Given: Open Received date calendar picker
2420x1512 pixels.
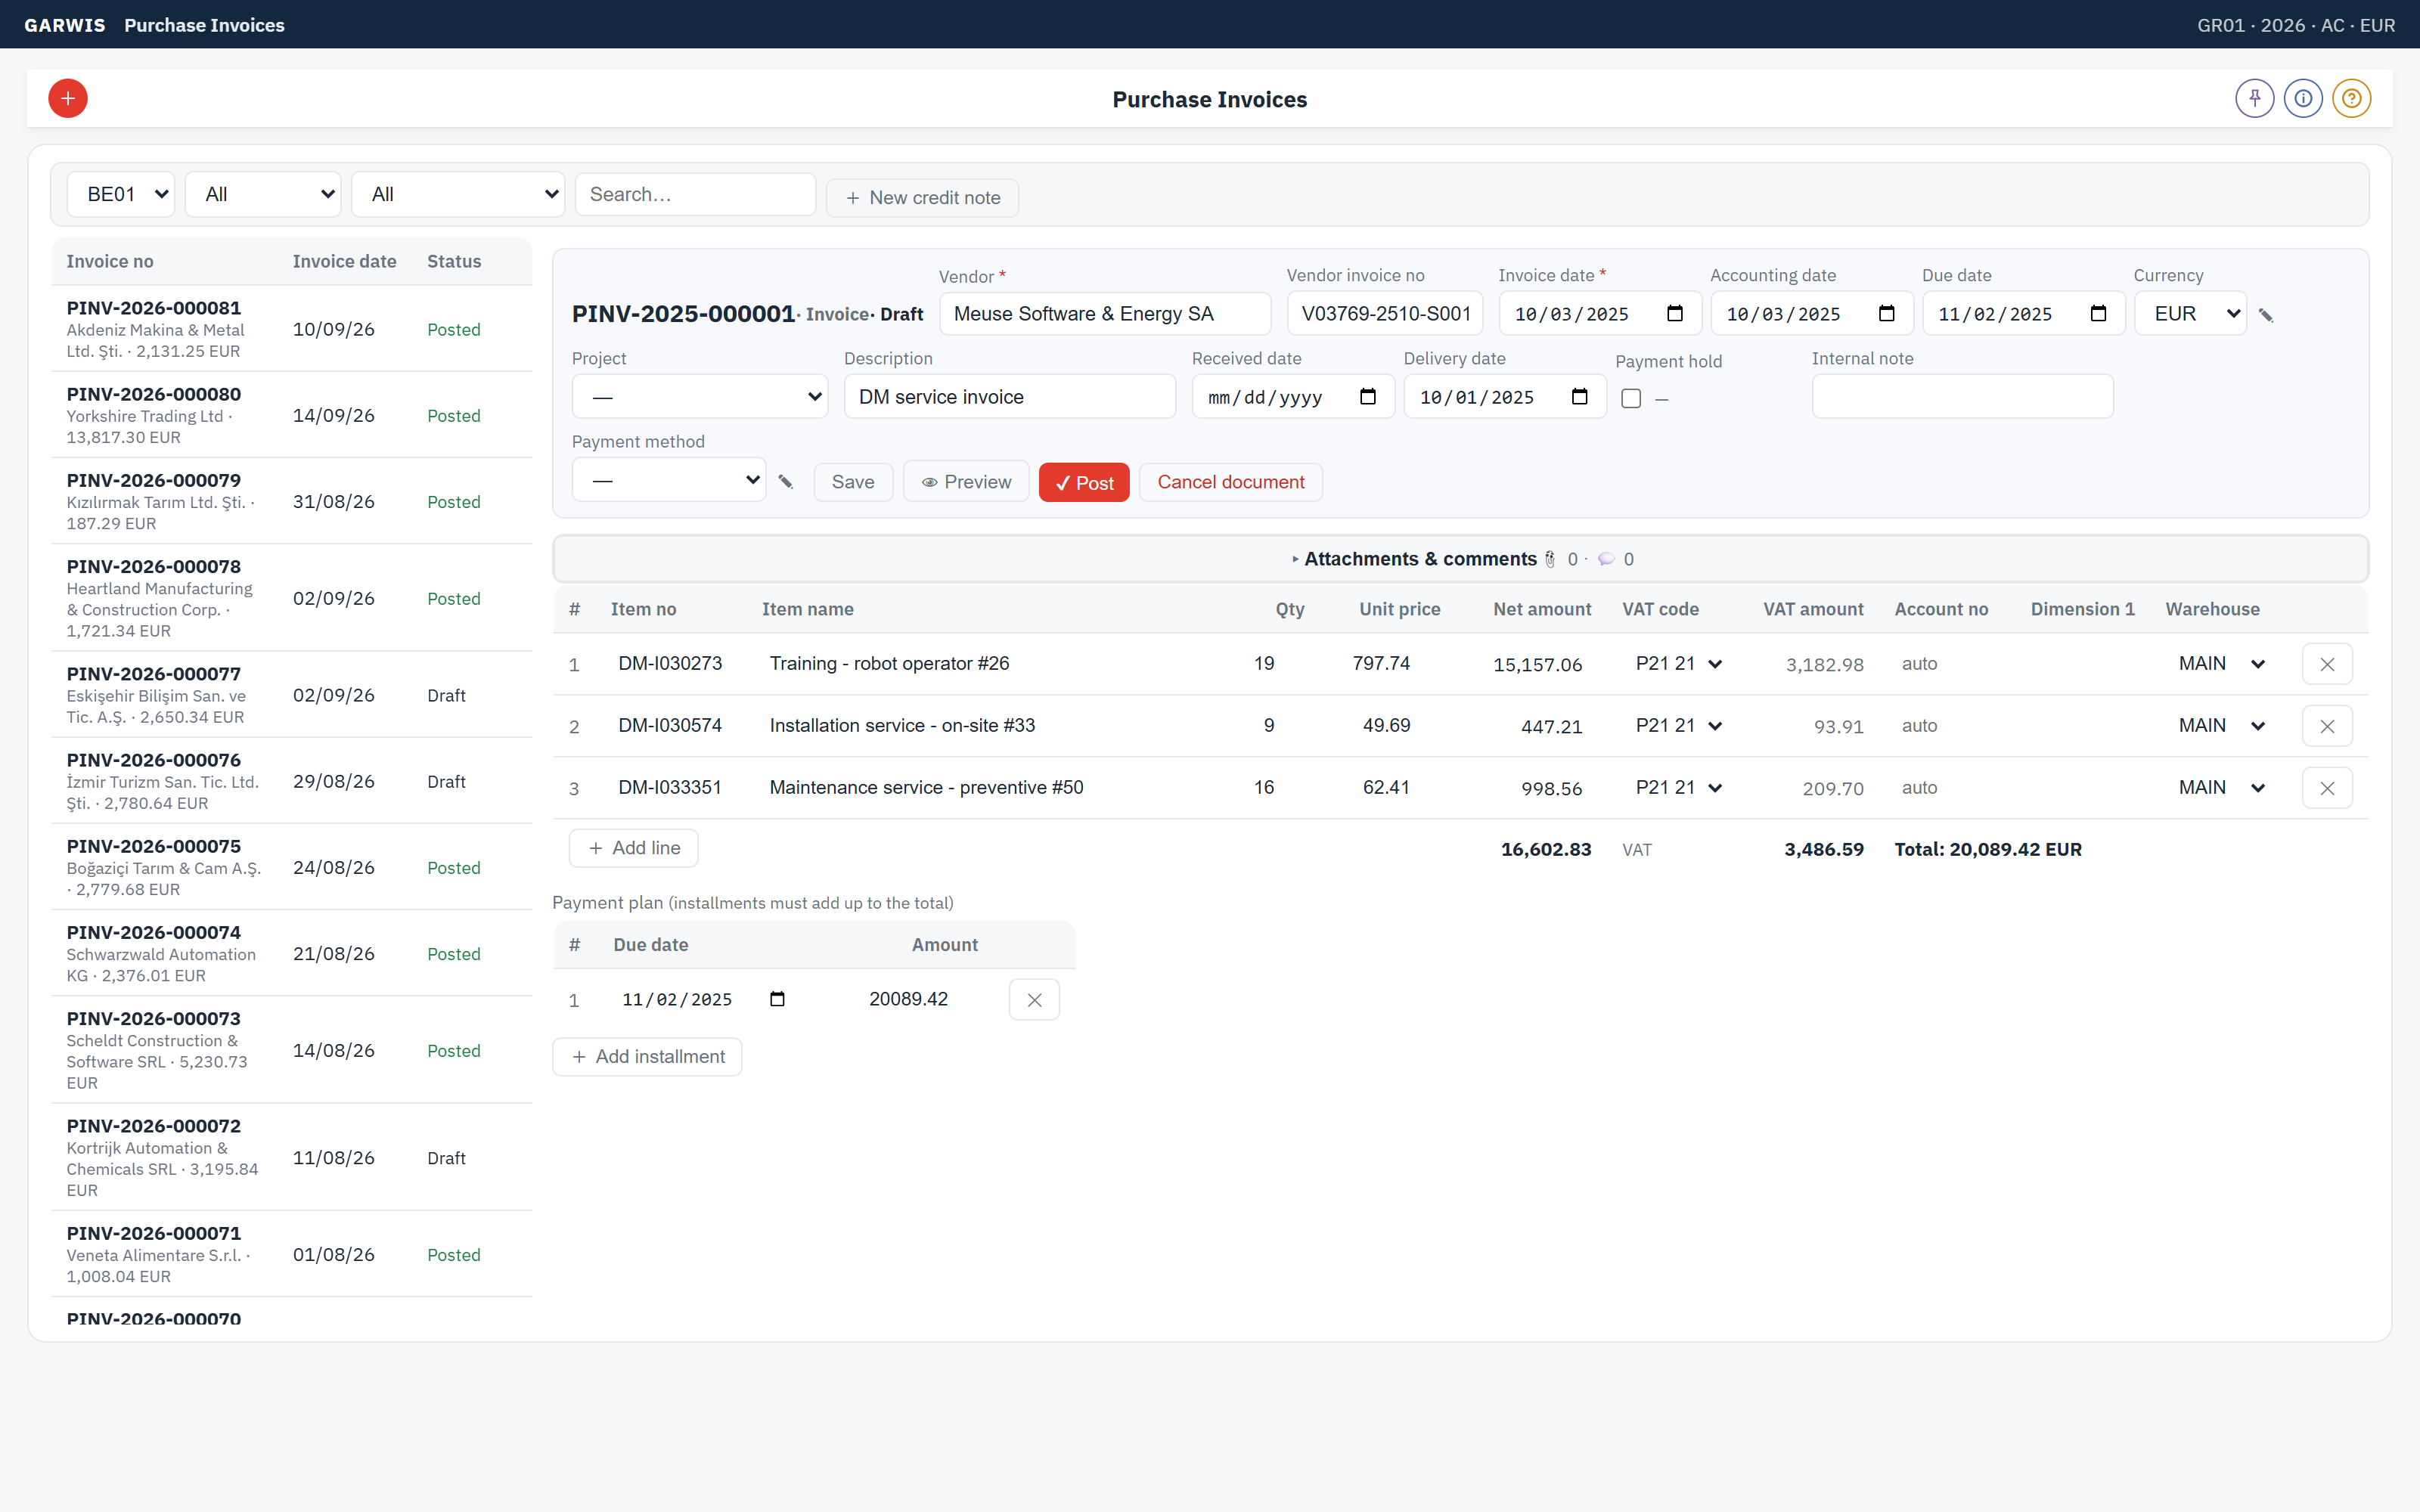Looking at the screenshot, I should pyautogui.click(x=1368, y=397).
